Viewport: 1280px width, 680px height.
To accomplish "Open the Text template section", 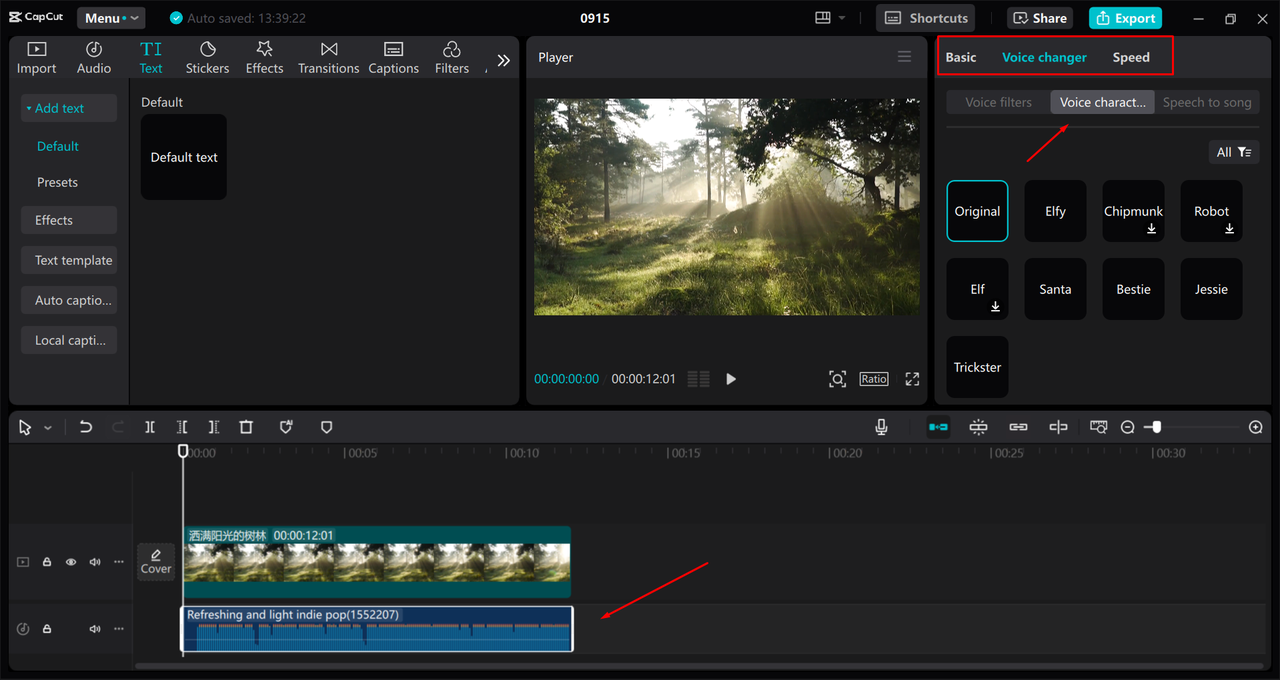I will tap(69, 260).
